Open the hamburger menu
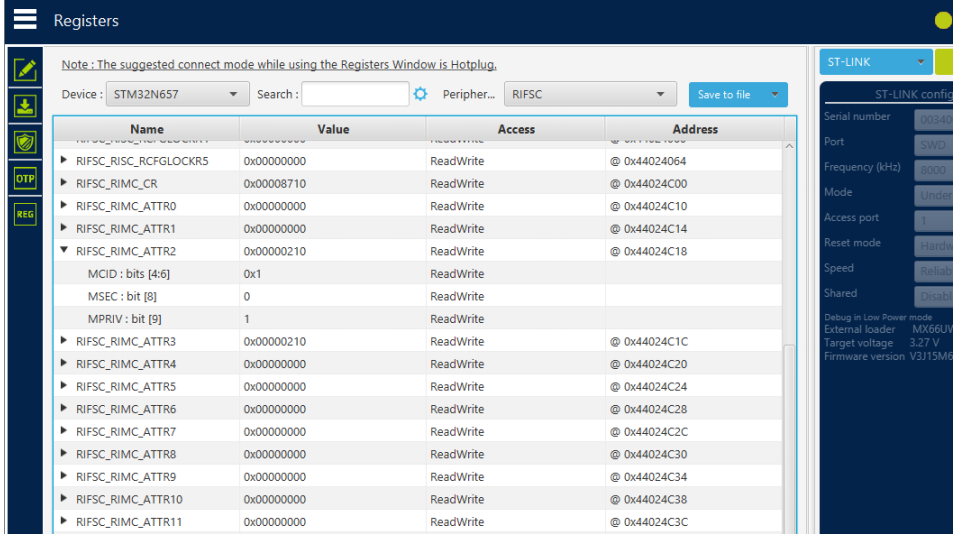The height and width of the screenshot is (534, 955). coord(25,20)
